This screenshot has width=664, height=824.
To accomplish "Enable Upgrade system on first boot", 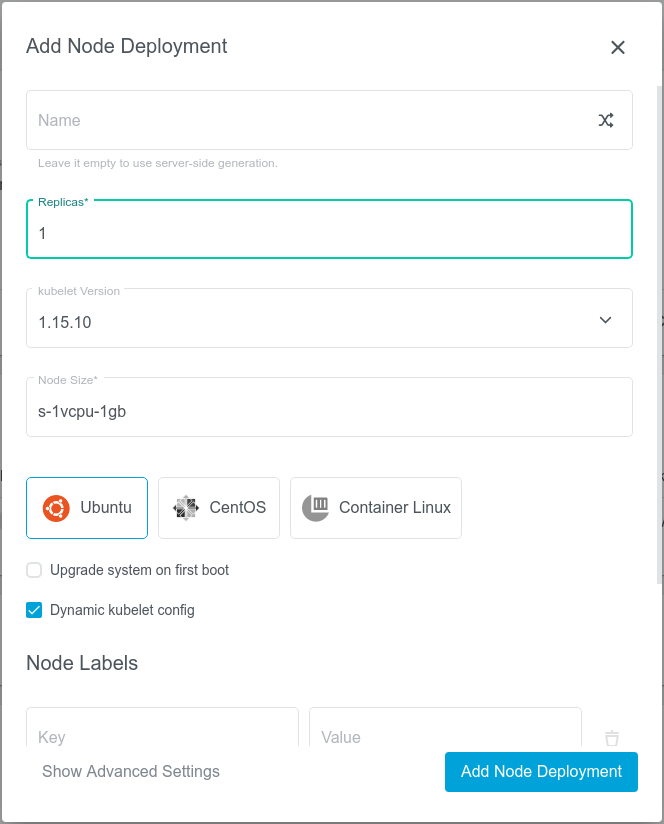I will pos(34,570).
